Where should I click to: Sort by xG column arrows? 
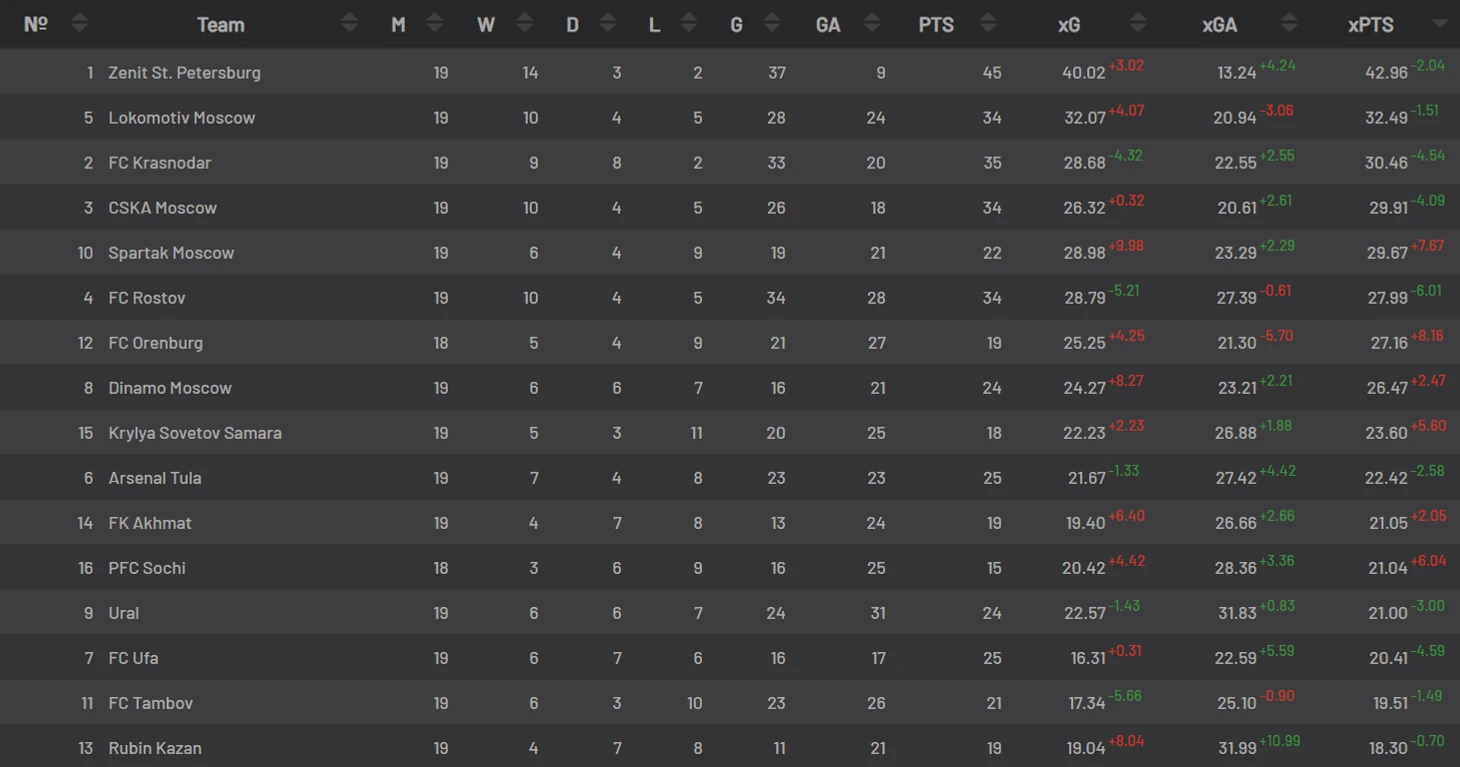click(x=1138, y=23)
